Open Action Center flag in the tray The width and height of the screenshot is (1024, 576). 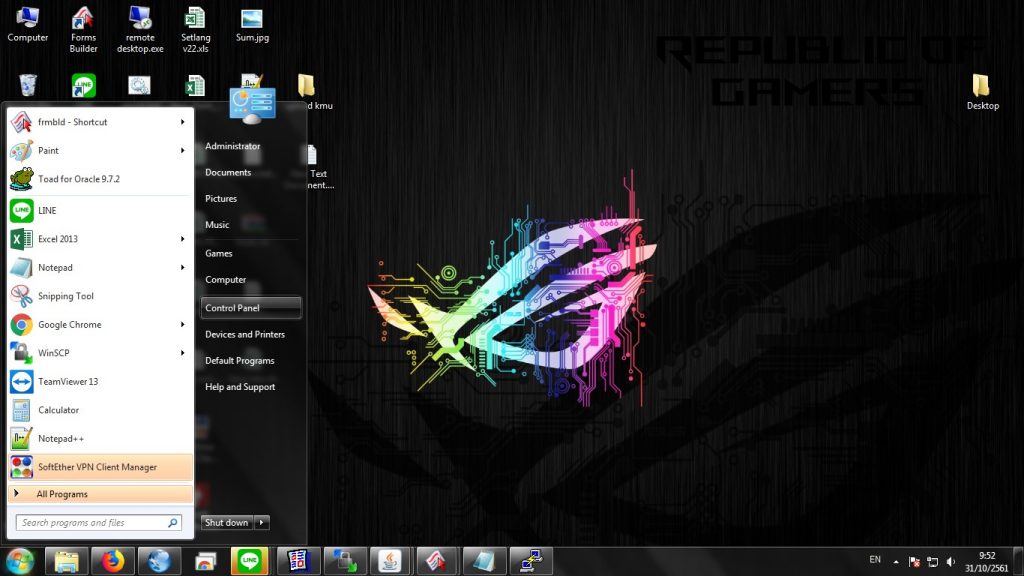914,562
